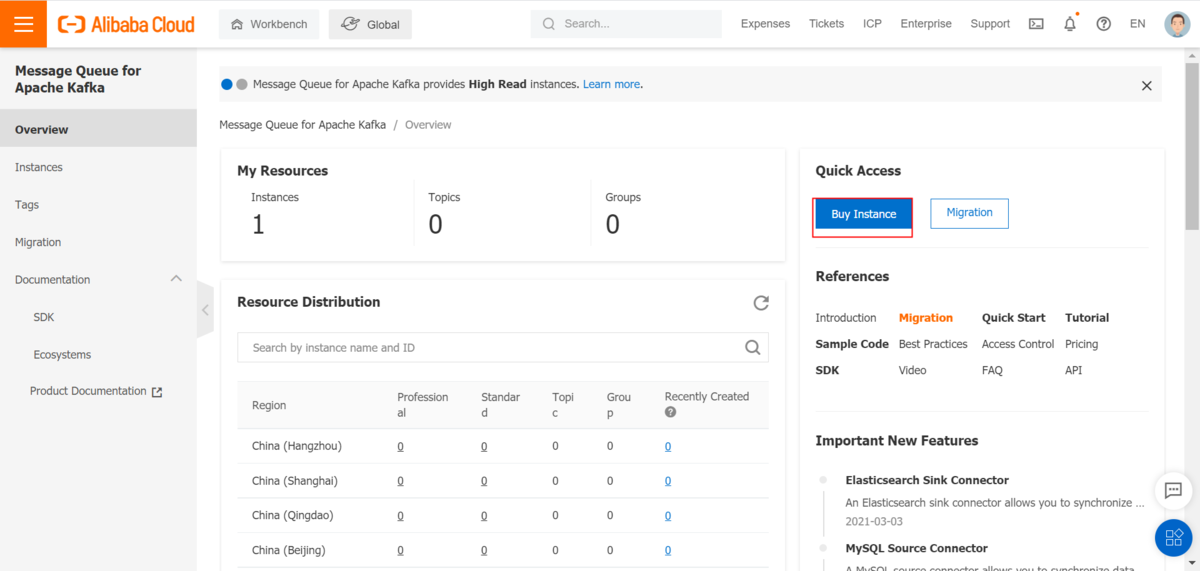Collapse the Documentation section chevron
The width and height of the screenshot is (1200, 571).
point(177,279)
